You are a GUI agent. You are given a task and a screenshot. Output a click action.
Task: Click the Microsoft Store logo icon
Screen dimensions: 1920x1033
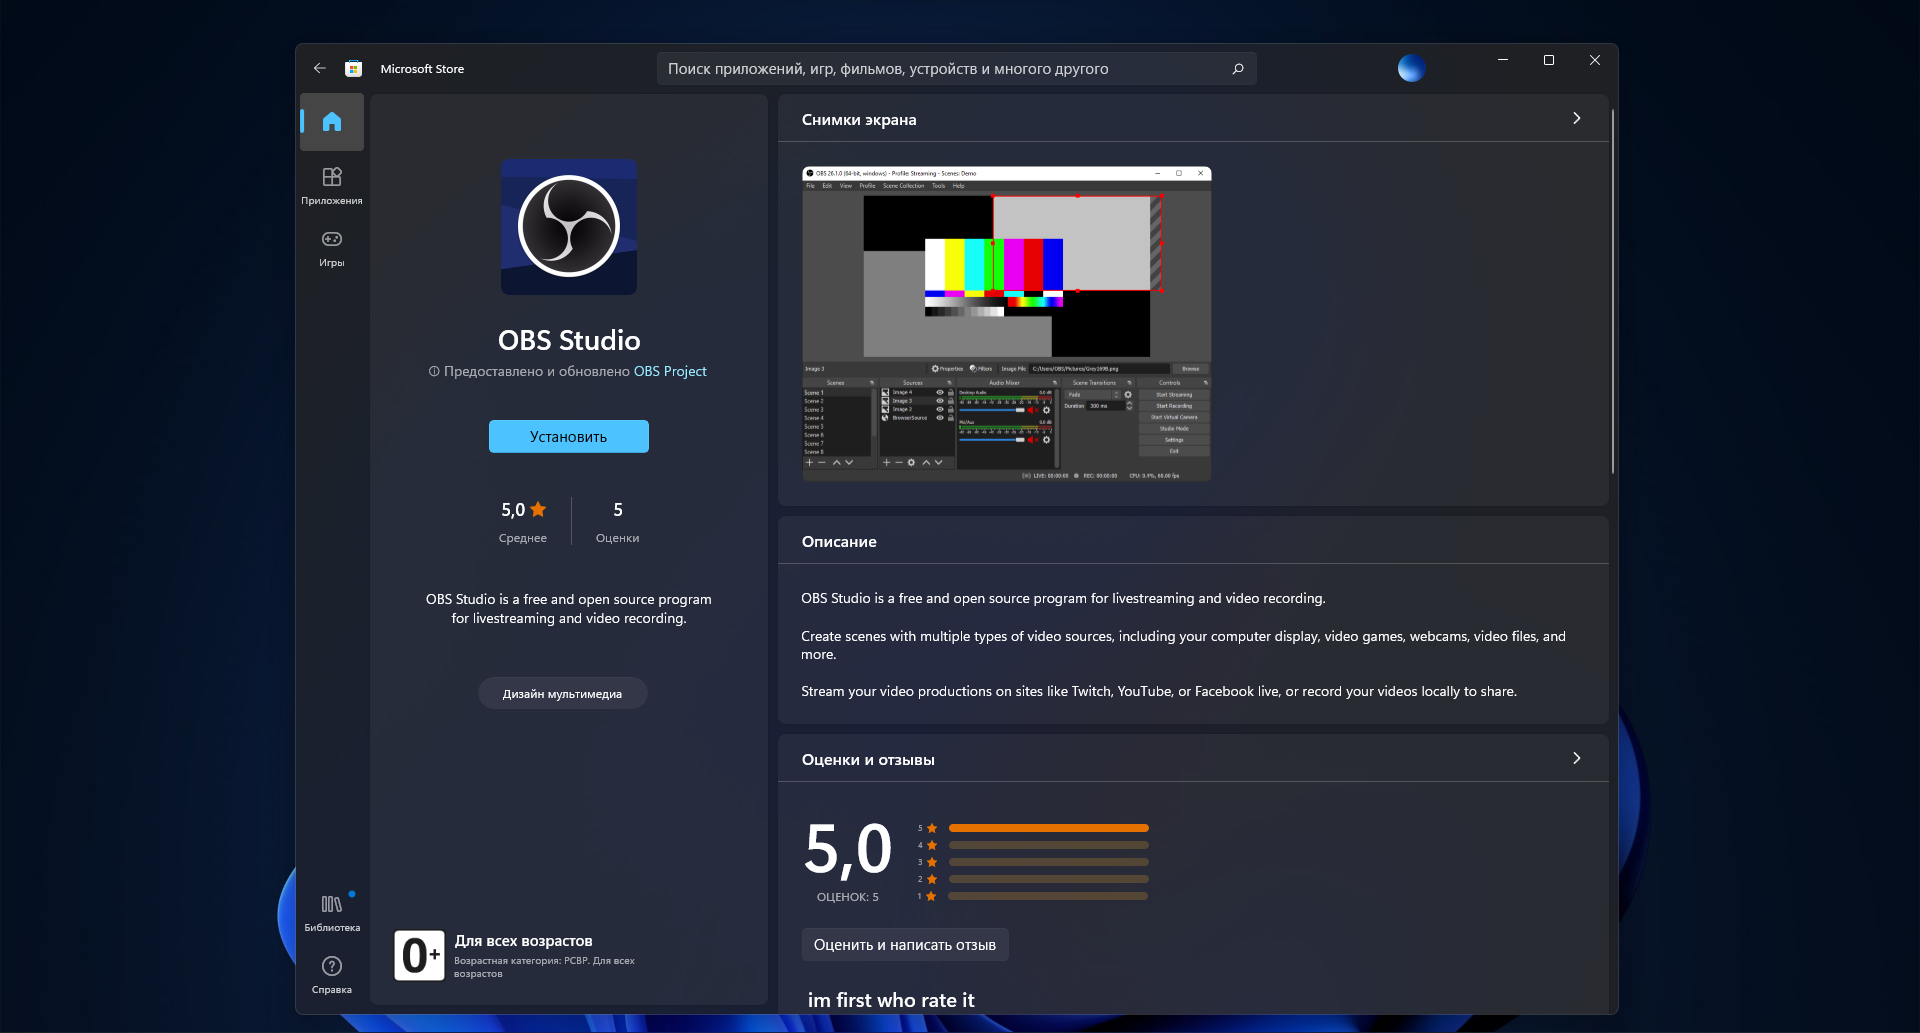pos(353,69)
